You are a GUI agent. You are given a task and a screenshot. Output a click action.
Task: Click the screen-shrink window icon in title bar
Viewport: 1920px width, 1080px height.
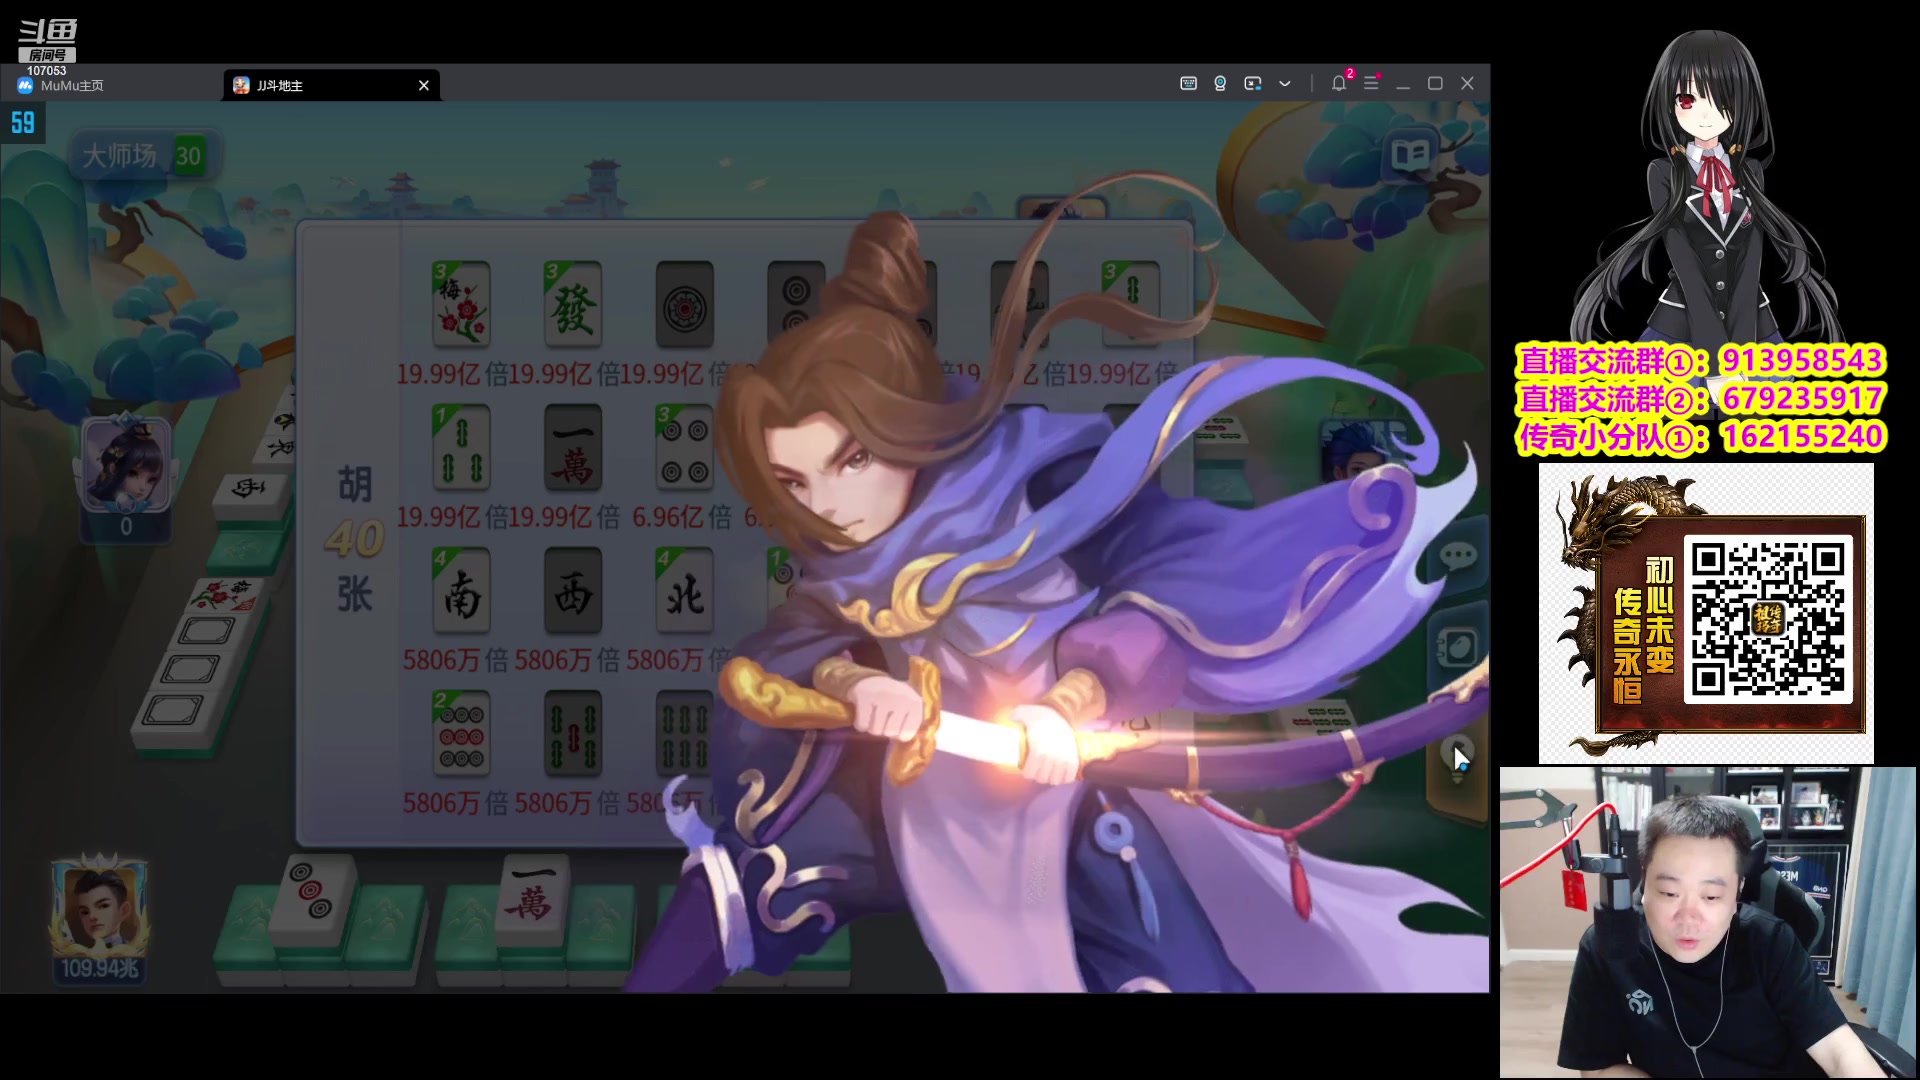pos(1252,84)
